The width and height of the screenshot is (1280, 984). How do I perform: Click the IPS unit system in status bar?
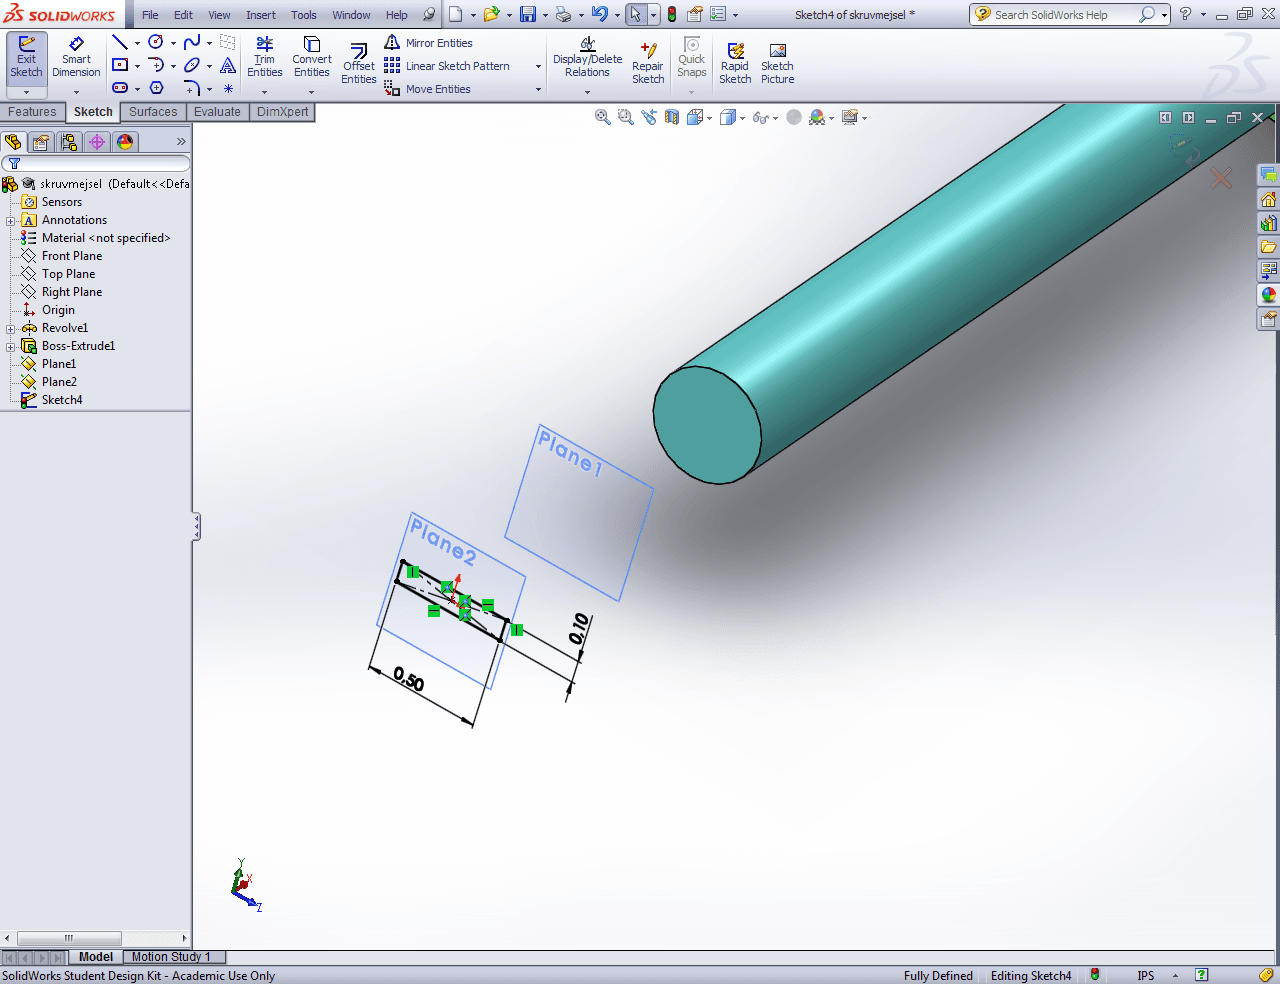point(1146,976)
